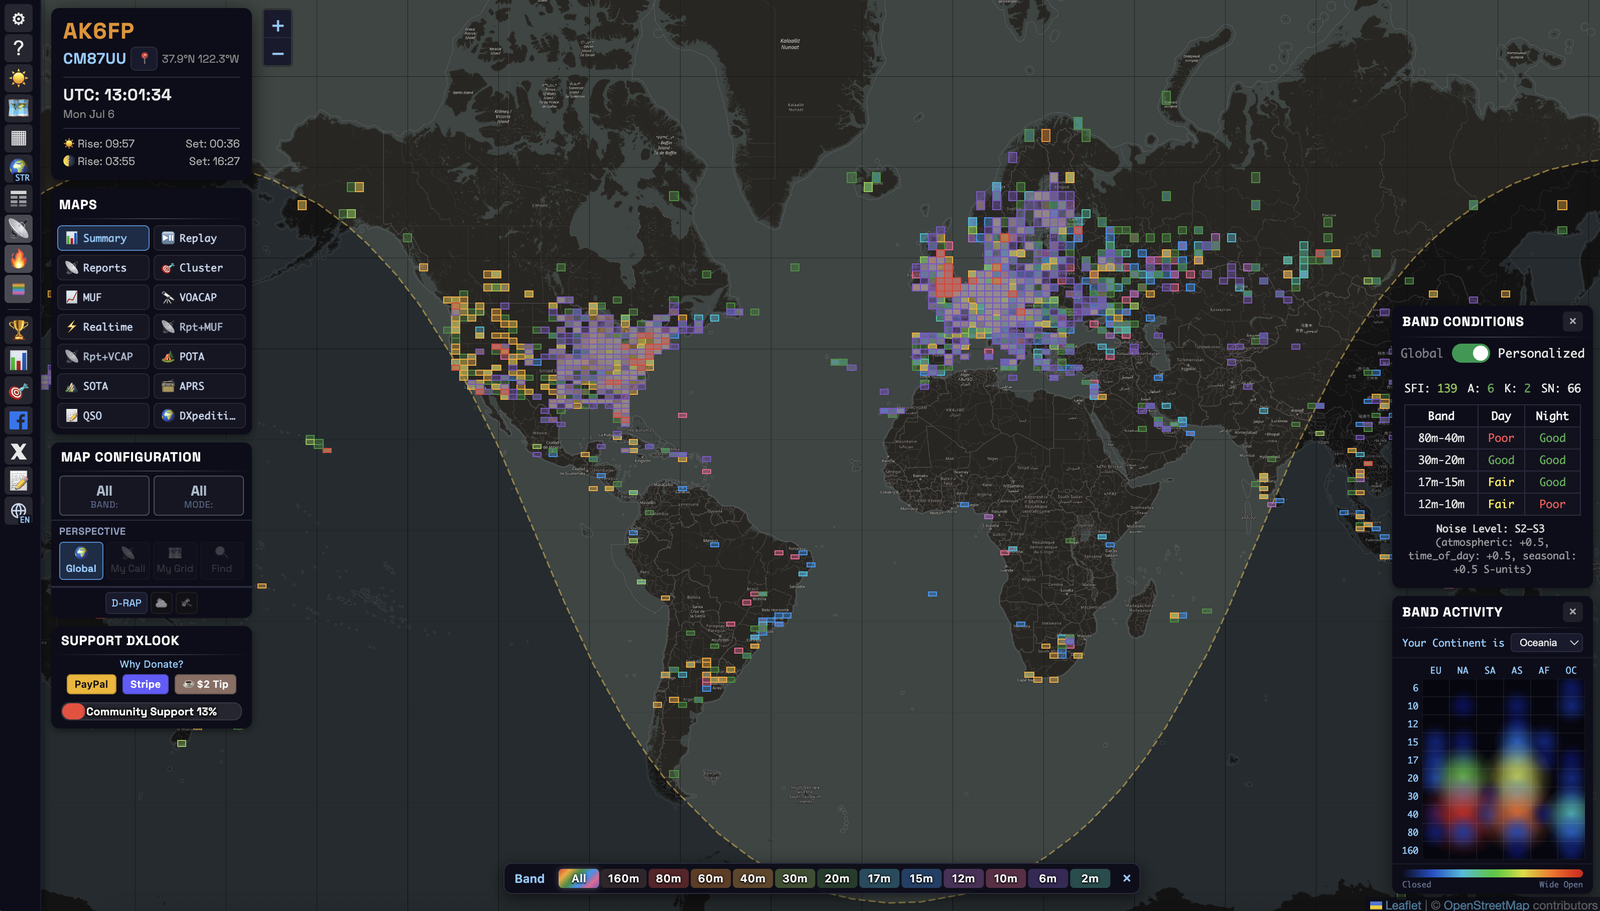Click the satellite dish sidebar icon
The height and width of the screenshot is (911, 1600).
(18, 228)
